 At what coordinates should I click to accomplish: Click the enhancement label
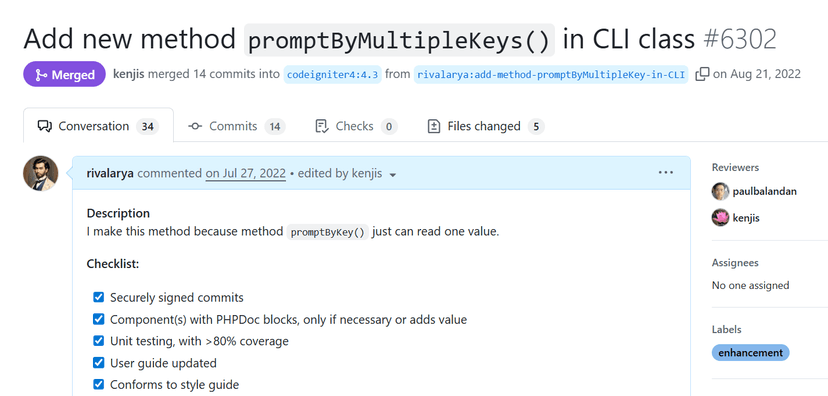pos(750,353)
